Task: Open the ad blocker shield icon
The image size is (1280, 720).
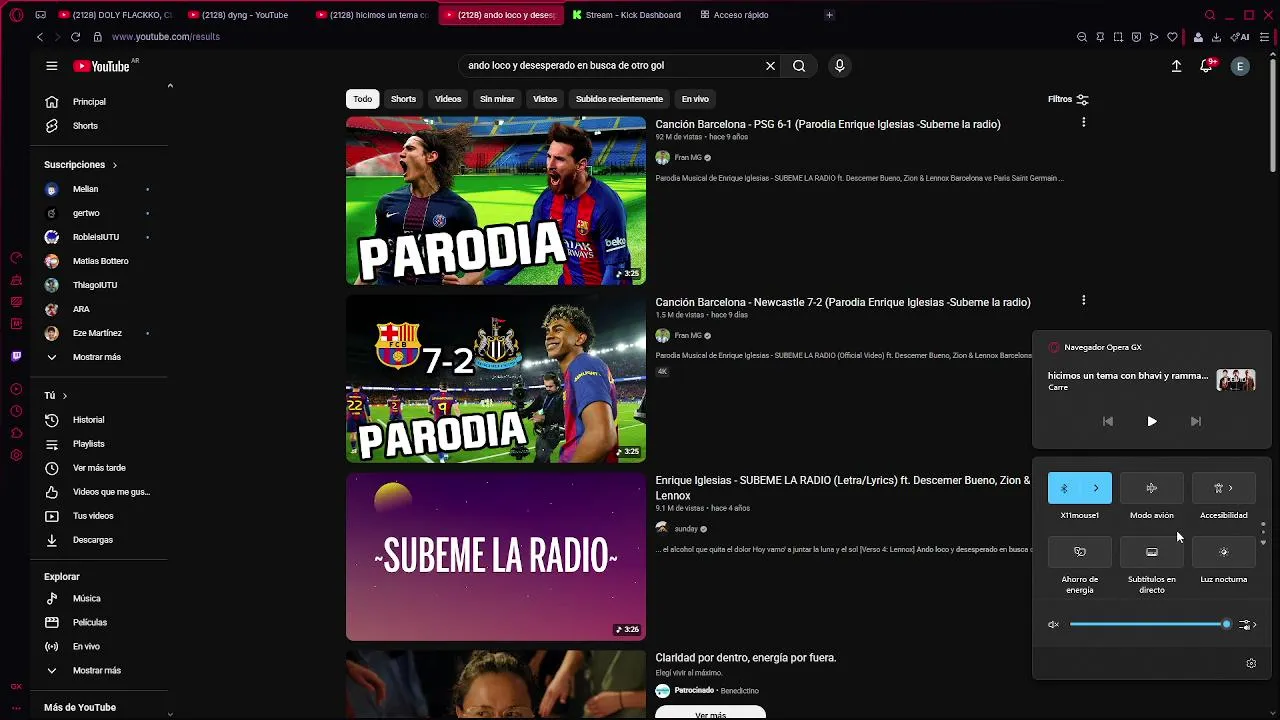Action: coord(1136,37)
